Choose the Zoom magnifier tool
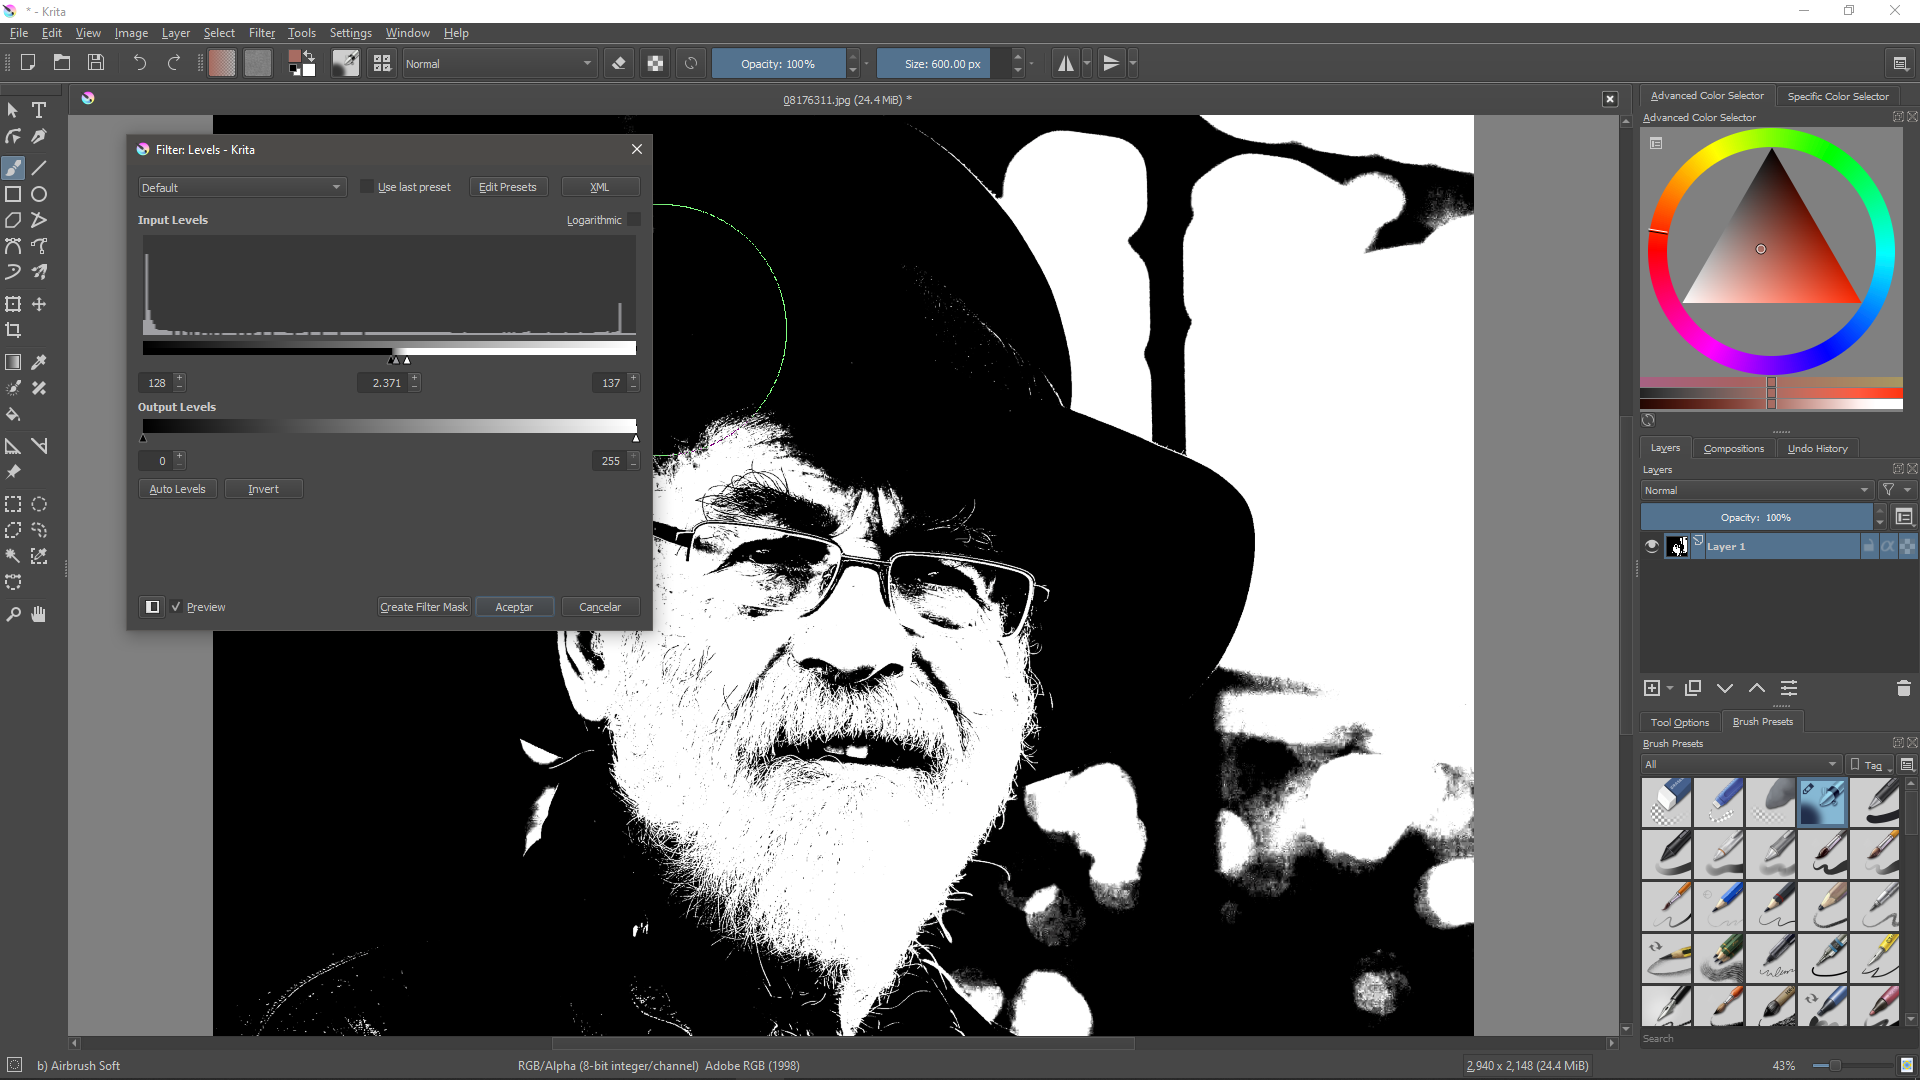The image size is (1920, 1080). [13, 615]
